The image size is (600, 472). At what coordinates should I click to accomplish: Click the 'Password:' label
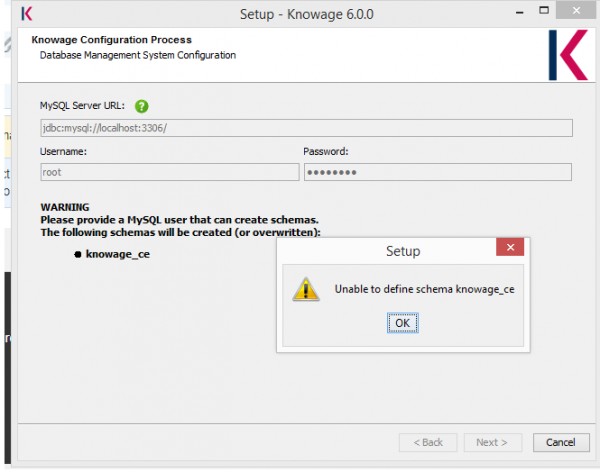point(326,152)
